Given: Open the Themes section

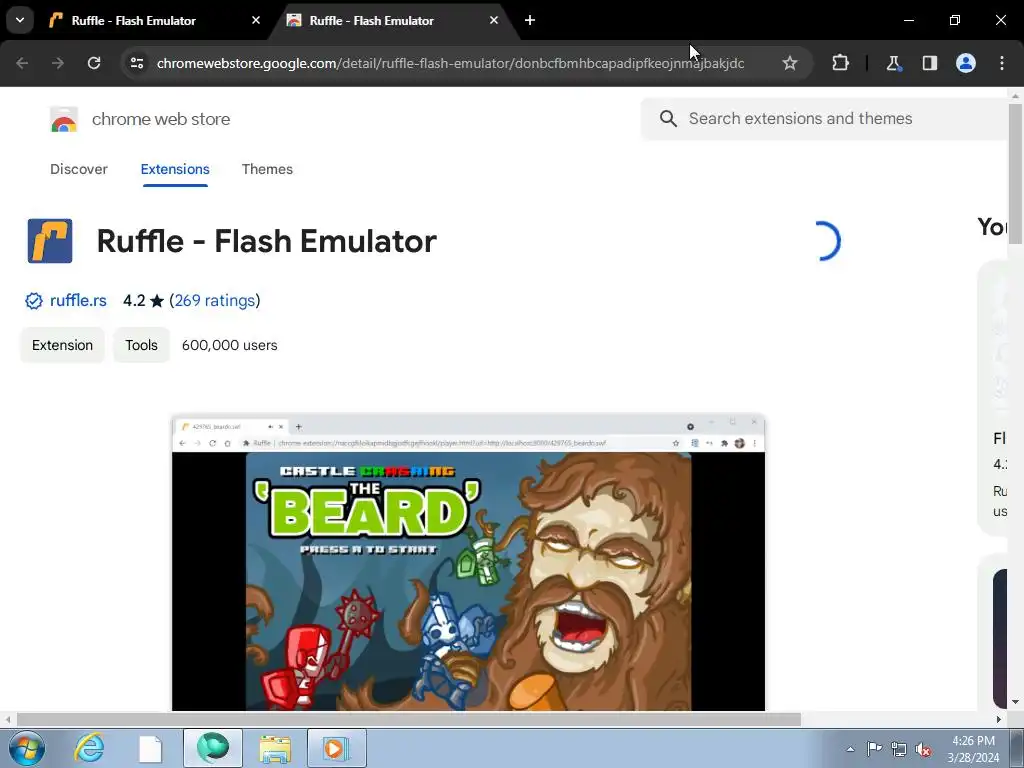Looking at the screenshot, I should (267, 169).
